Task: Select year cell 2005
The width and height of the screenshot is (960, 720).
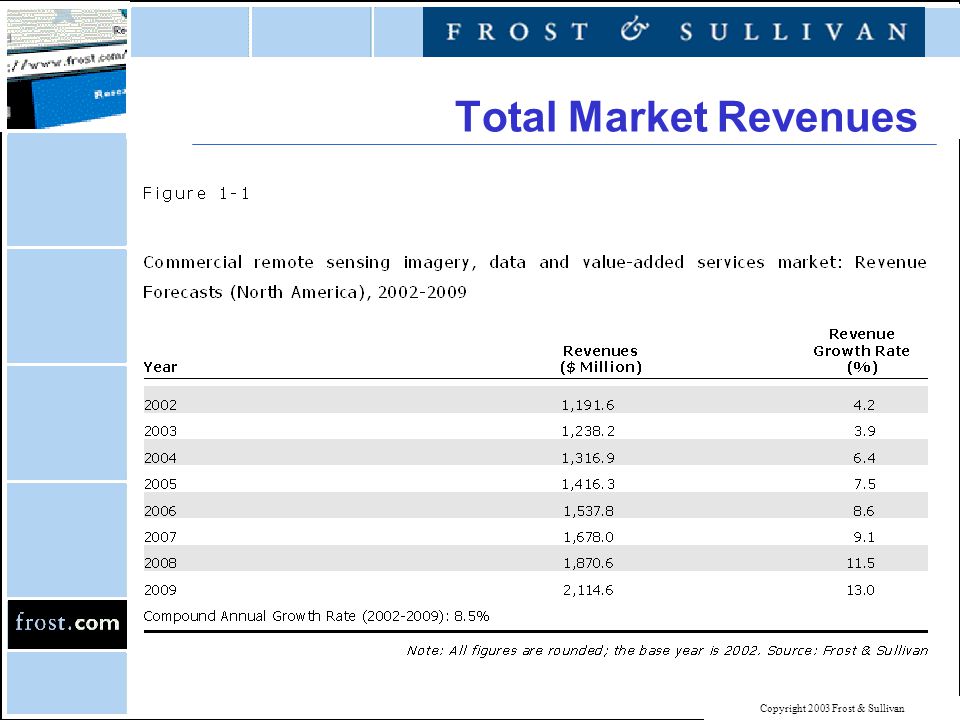Action: (x=160, y=484)
